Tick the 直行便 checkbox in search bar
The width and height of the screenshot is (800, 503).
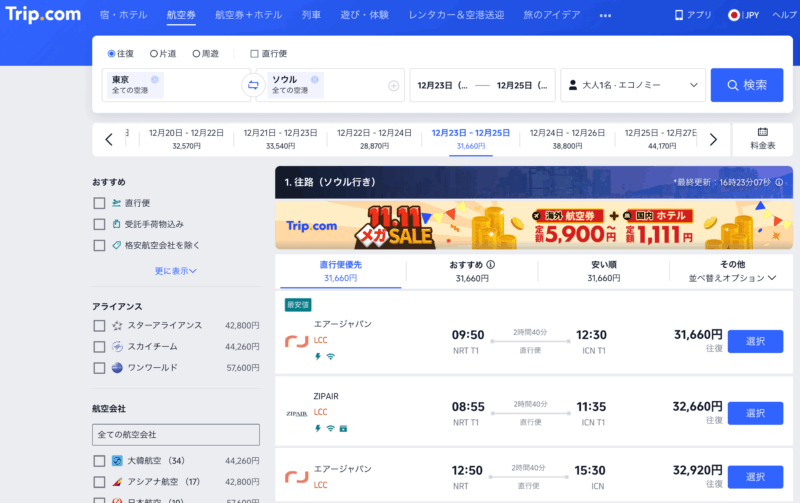pyautogui.click(x=254, y=54)
